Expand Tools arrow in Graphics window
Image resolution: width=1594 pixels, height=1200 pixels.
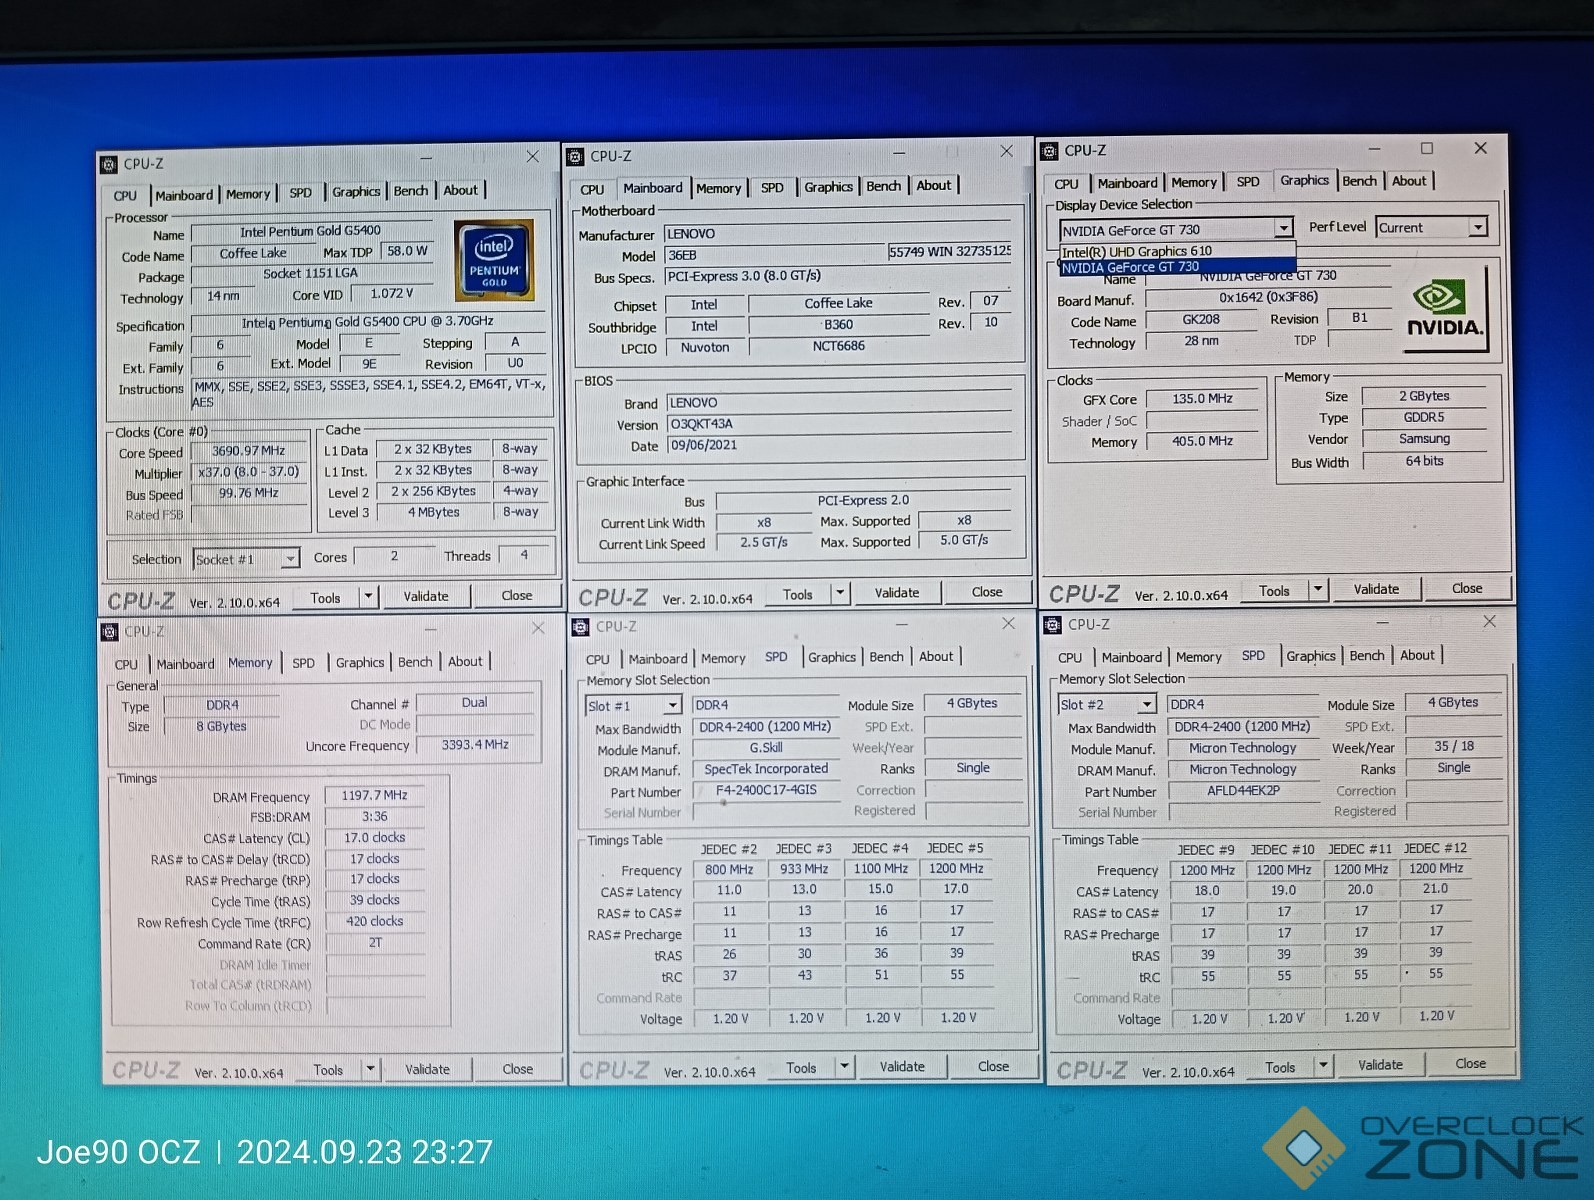[x=1318, y=590]
